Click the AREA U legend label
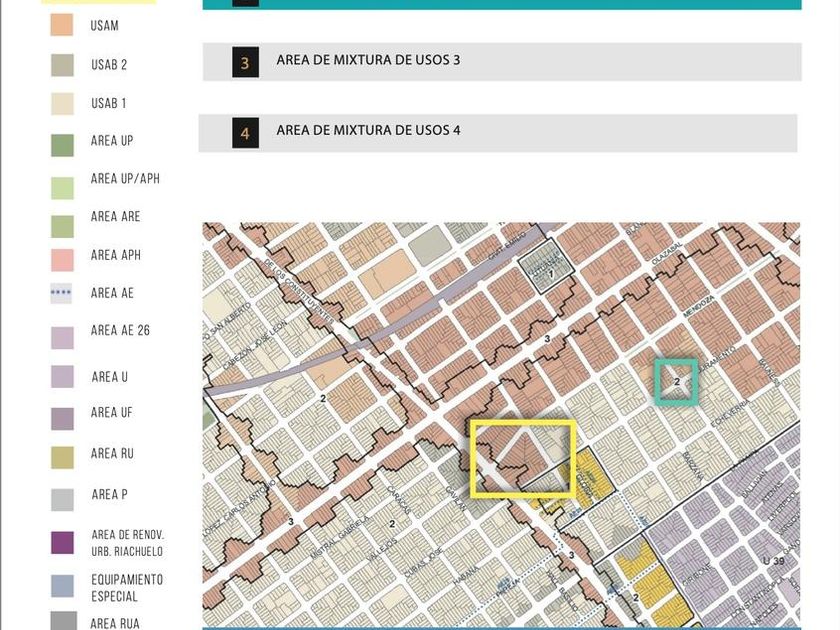The image size is (840, 630). [x=110, y=377]
